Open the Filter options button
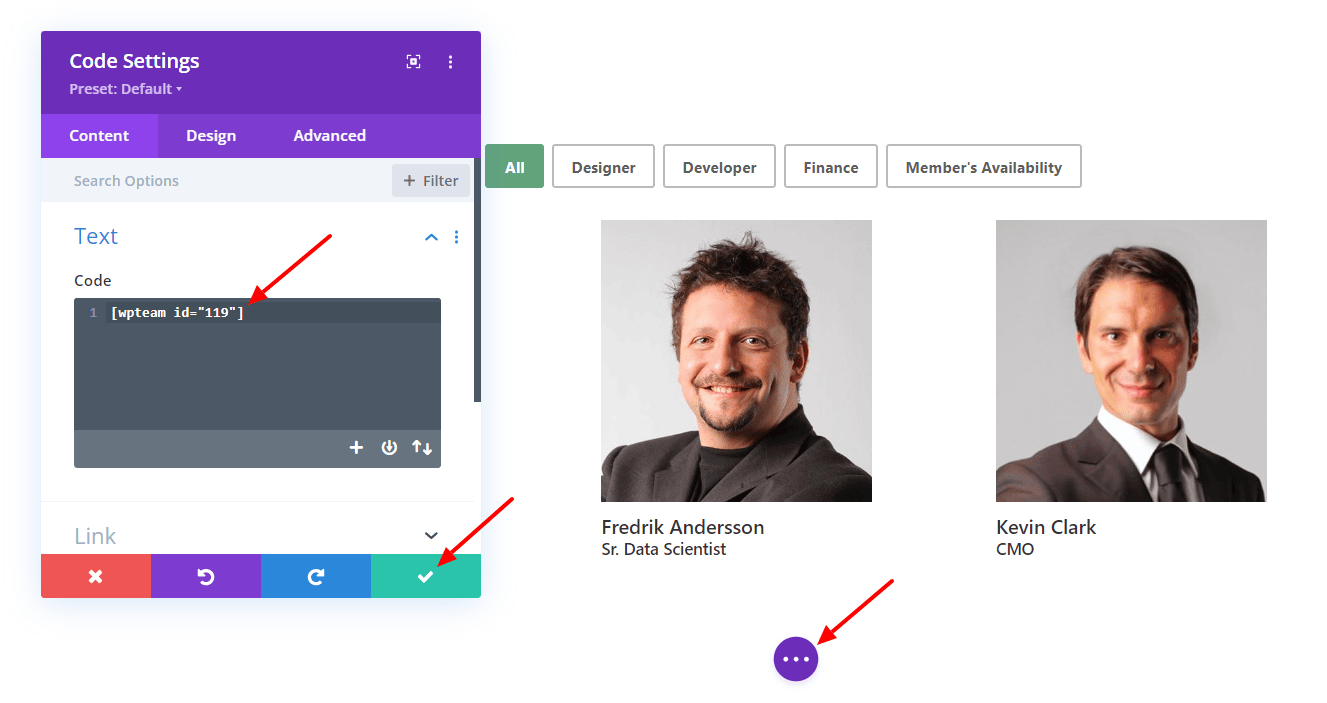 tap(431, 181)
